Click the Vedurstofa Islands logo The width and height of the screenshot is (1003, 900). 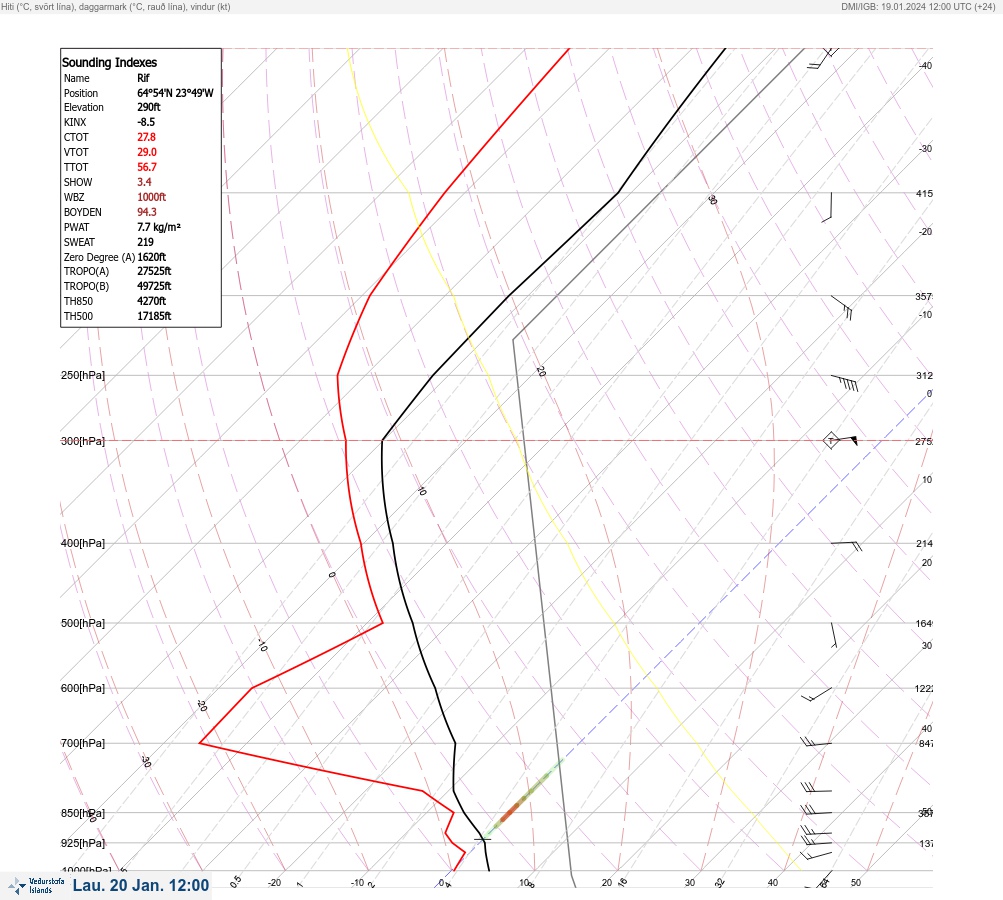36,885
